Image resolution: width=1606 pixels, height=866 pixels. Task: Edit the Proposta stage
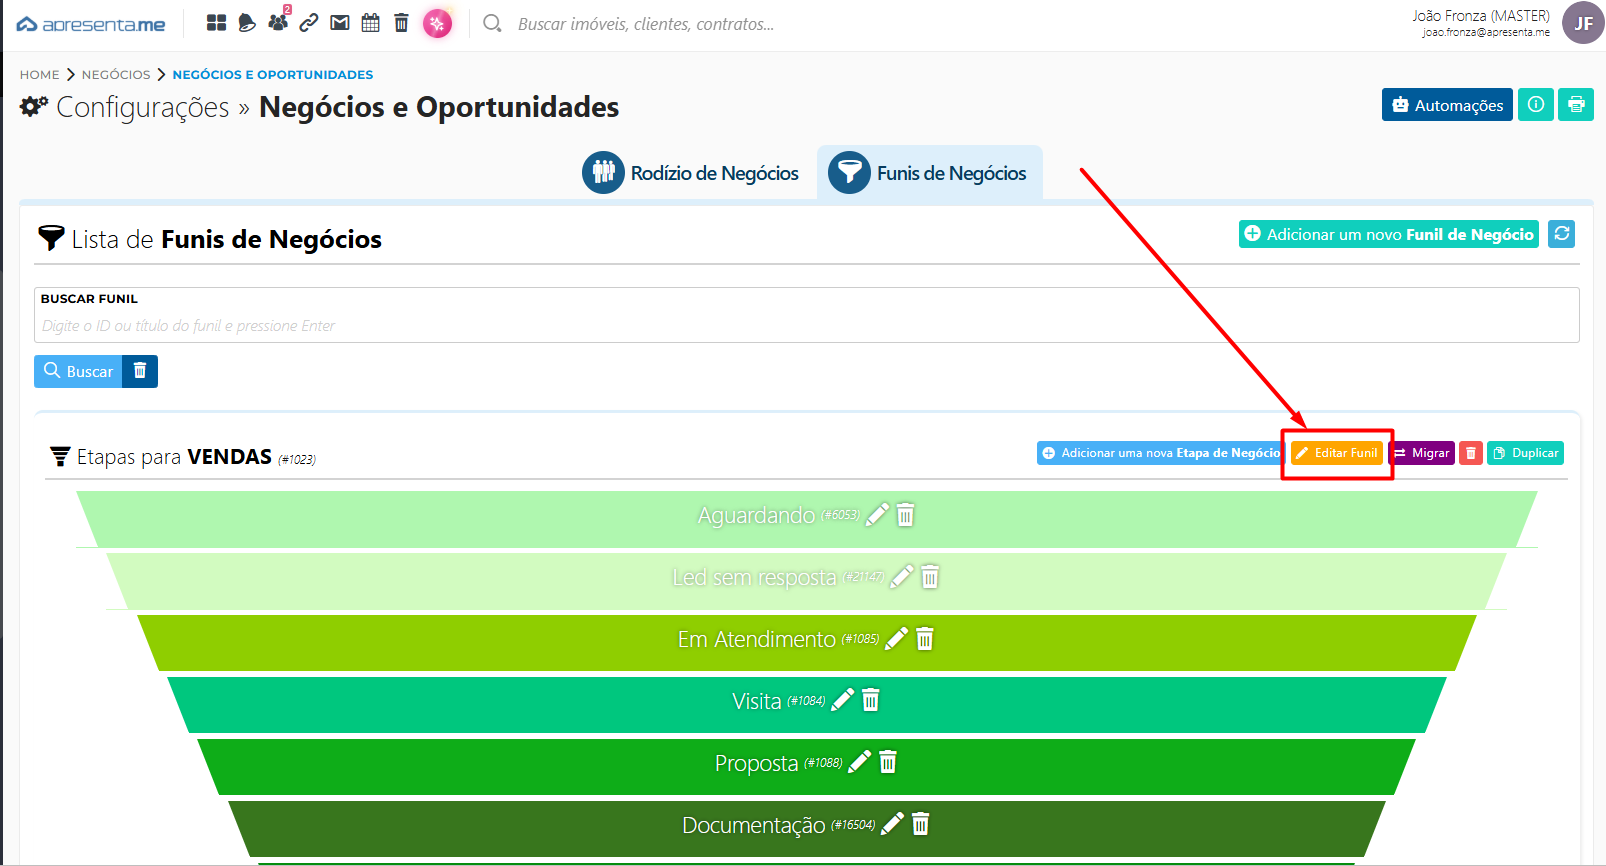tap(860, 762)
